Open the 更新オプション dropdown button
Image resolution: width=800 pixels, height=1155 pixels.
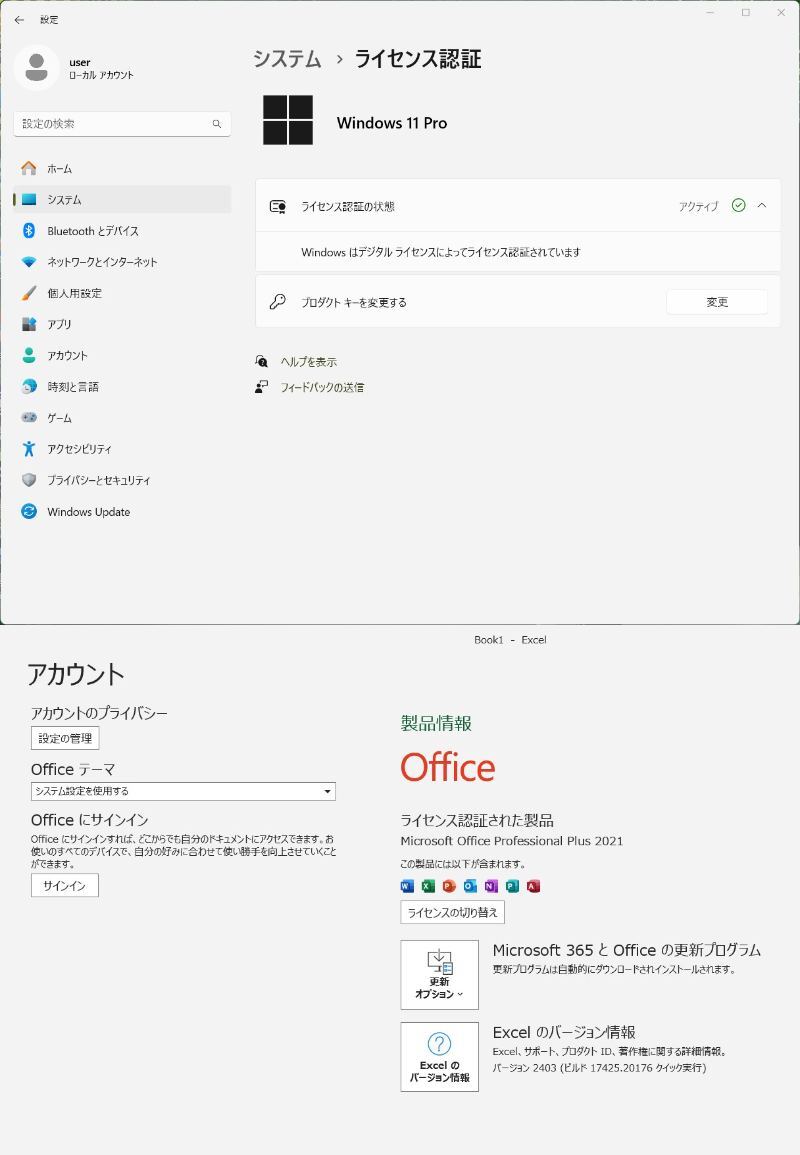click(x=439, y=975)
